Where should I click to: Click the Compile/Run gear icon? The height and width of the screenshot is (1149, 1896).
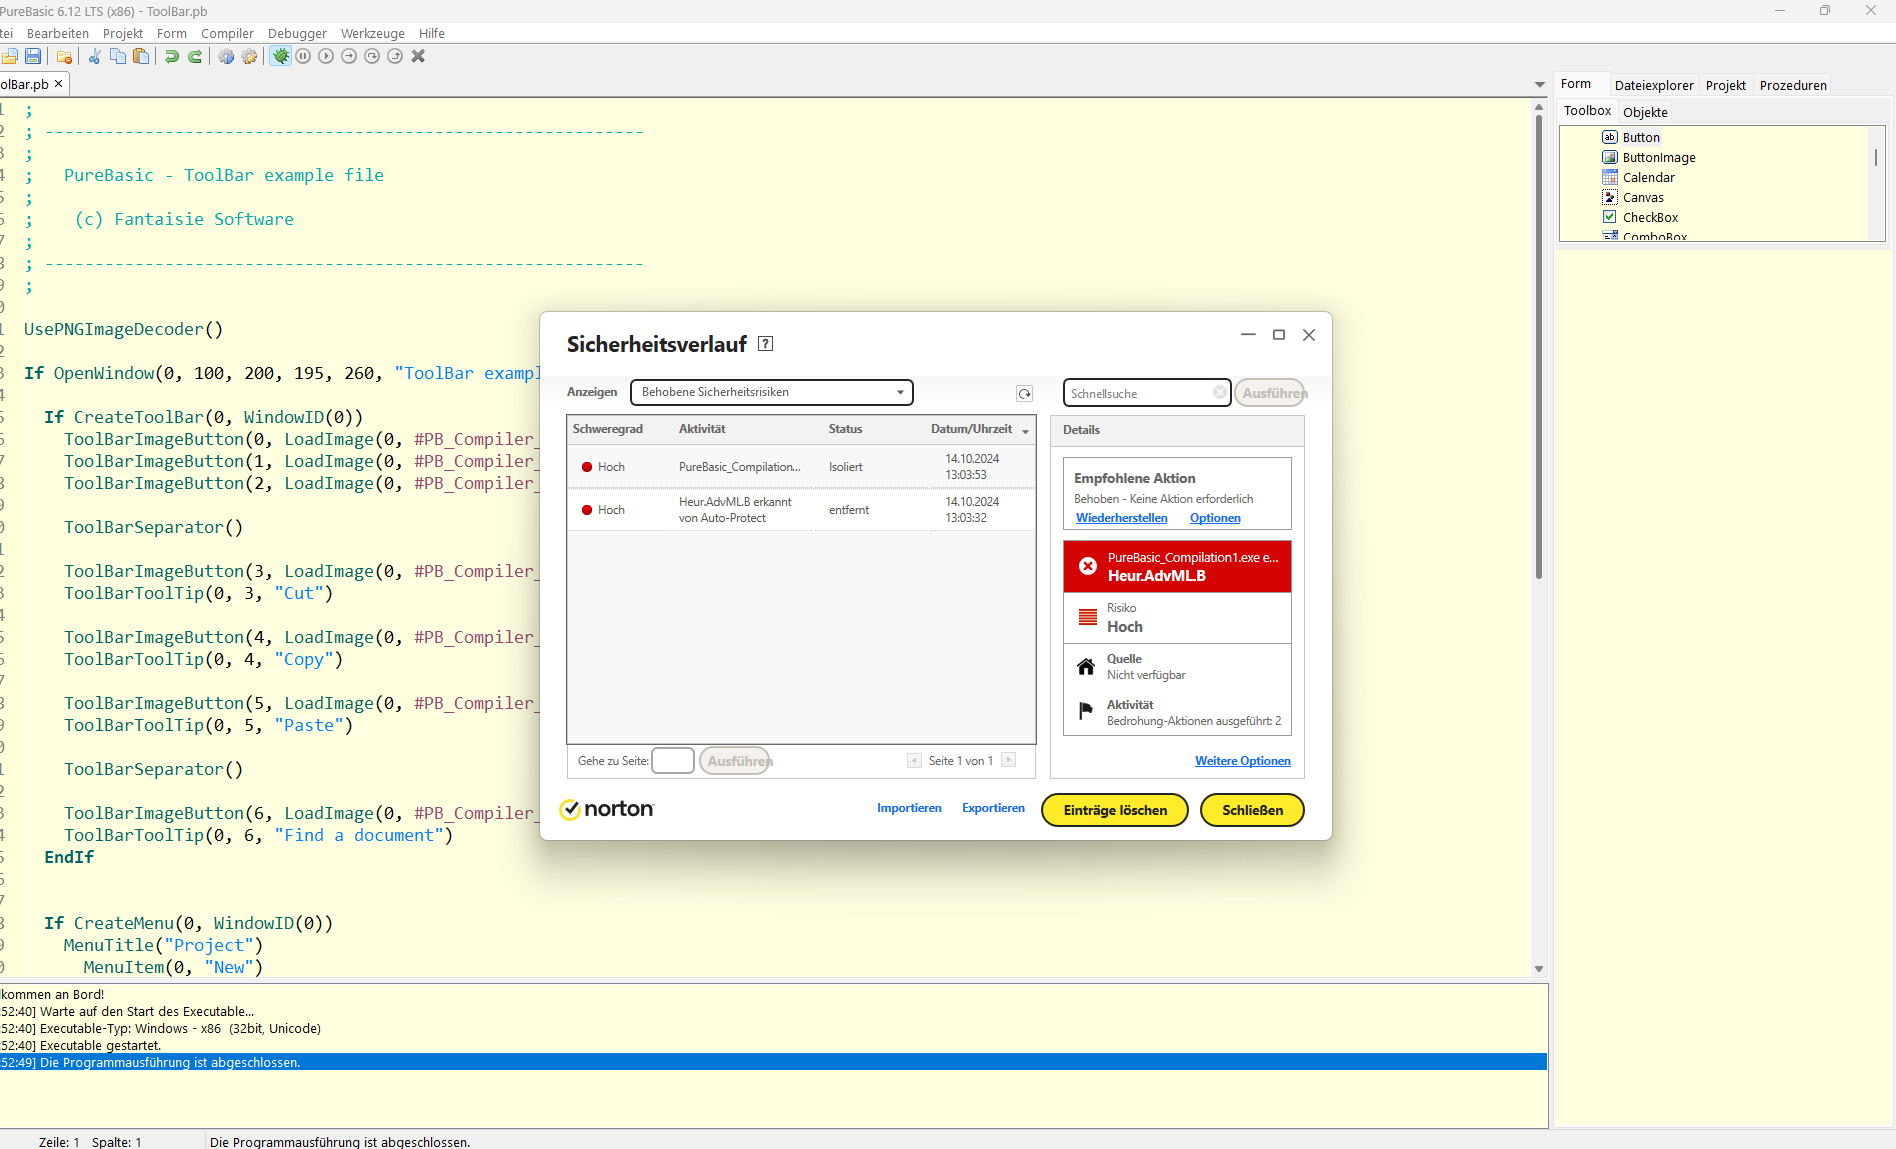tap(226, 56)
